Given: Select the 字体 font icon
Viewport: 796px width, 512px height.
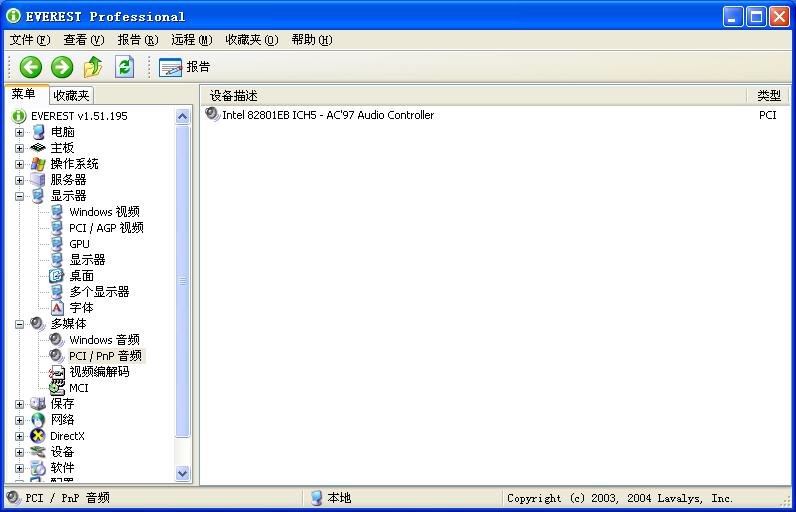Looking at the screenshot, I should click(x=57, y=308).
